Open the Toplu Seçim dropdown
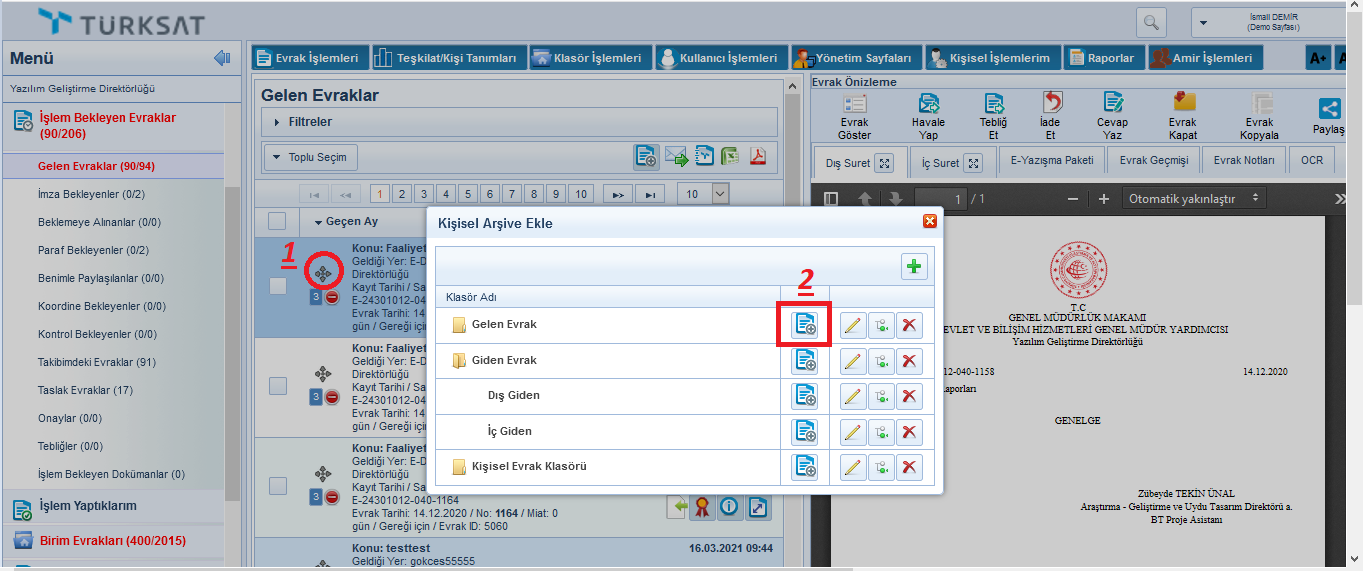This screenshot has height=571, width=1363. coord(310,157)
